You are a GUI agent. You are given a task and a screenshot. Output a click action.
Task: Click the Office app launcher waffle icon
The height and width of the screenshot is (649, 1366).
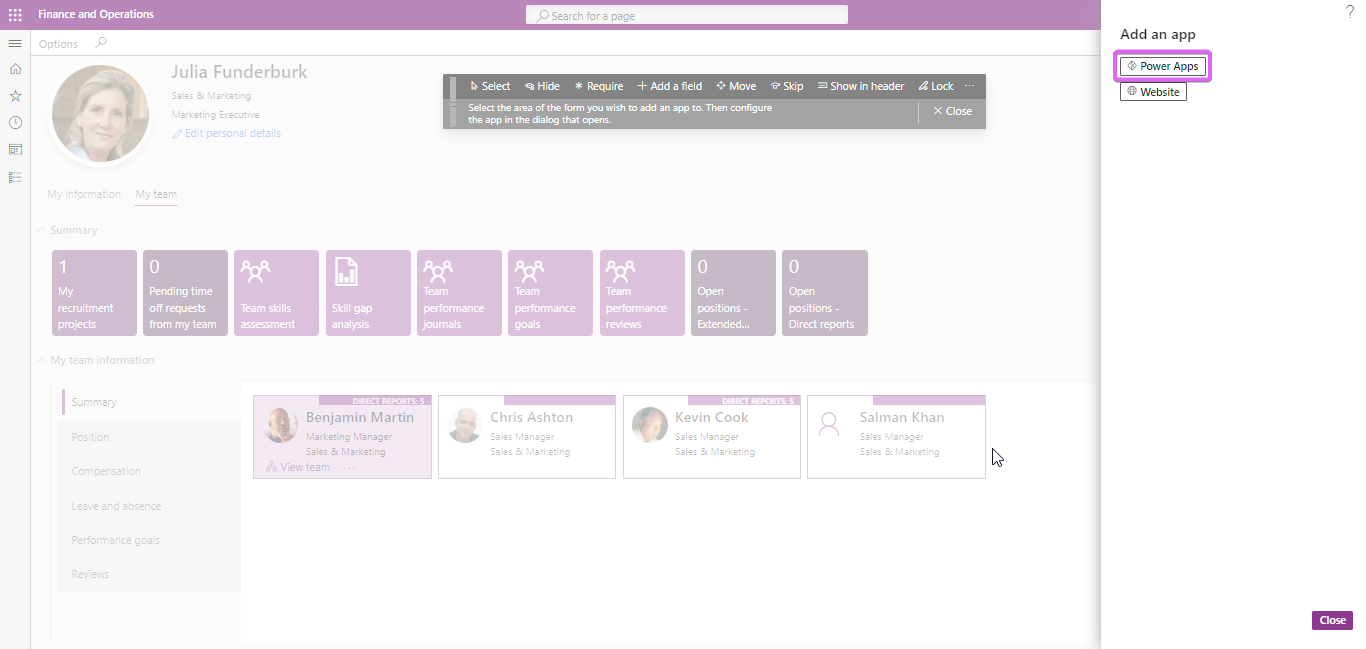(x=14, y=14)
